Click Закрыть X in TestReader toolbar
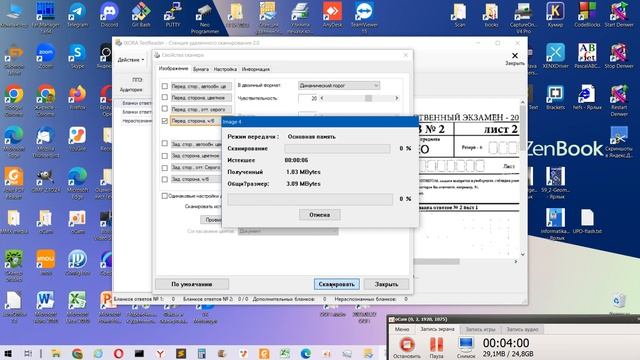 pos(515,58)
